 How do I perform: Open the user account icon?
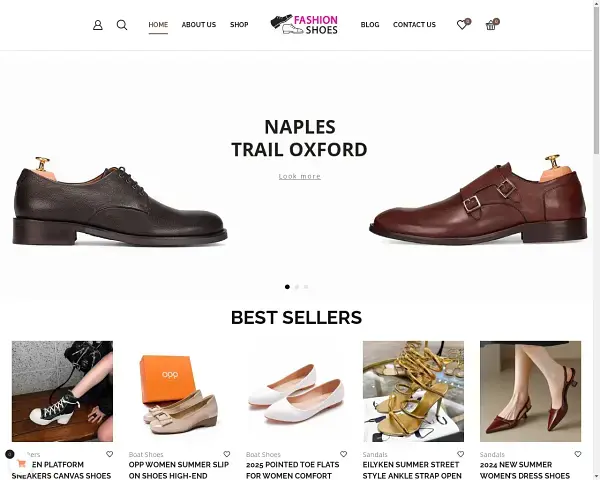[98, 25]
